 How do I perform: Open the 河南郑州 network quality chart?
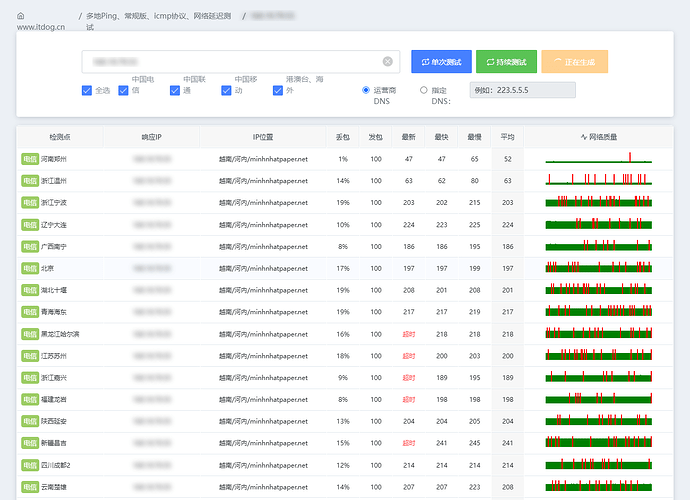[x=598, y=158]
